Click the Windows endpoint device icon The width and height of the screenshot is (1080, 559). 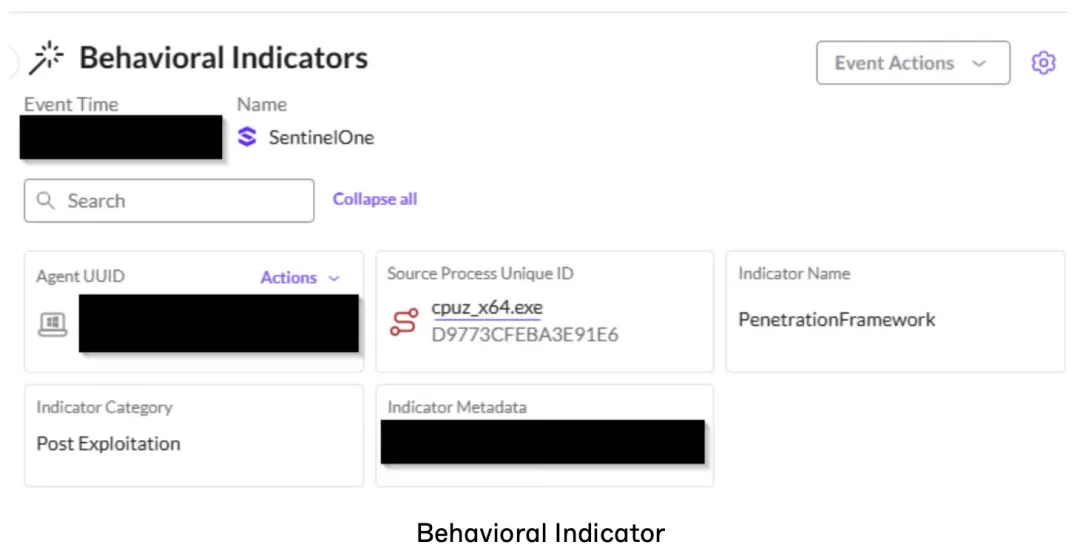click(52, 324)
